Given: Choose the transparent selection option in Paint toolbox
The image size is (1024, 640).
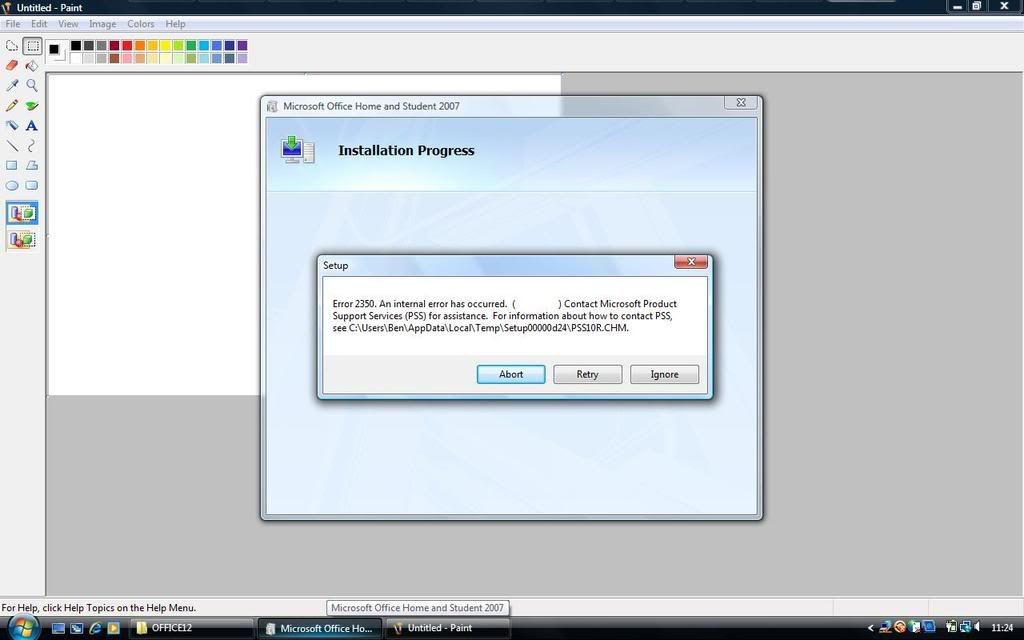Looking at the screenshot, I should pyautogui.click(x=22, y=240).
